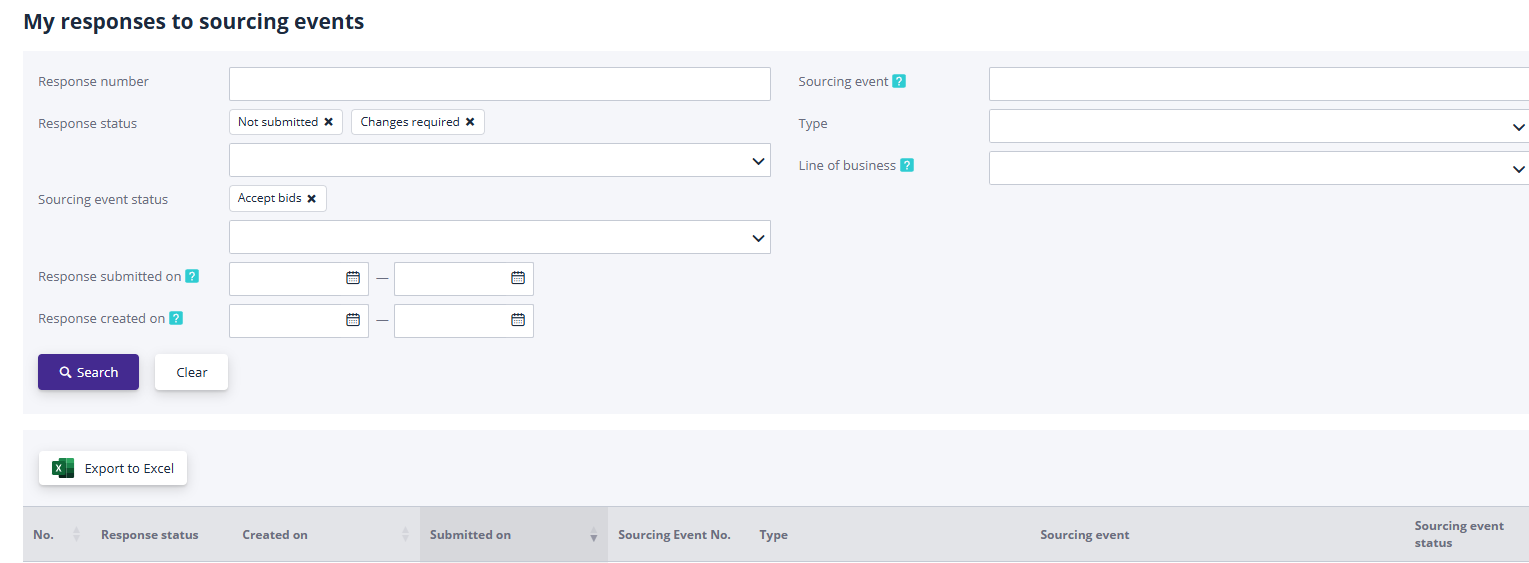Click the Clear button
The width and height of the screenshot is (1529, 563).
pyautogui.click(x=191, y=372)
